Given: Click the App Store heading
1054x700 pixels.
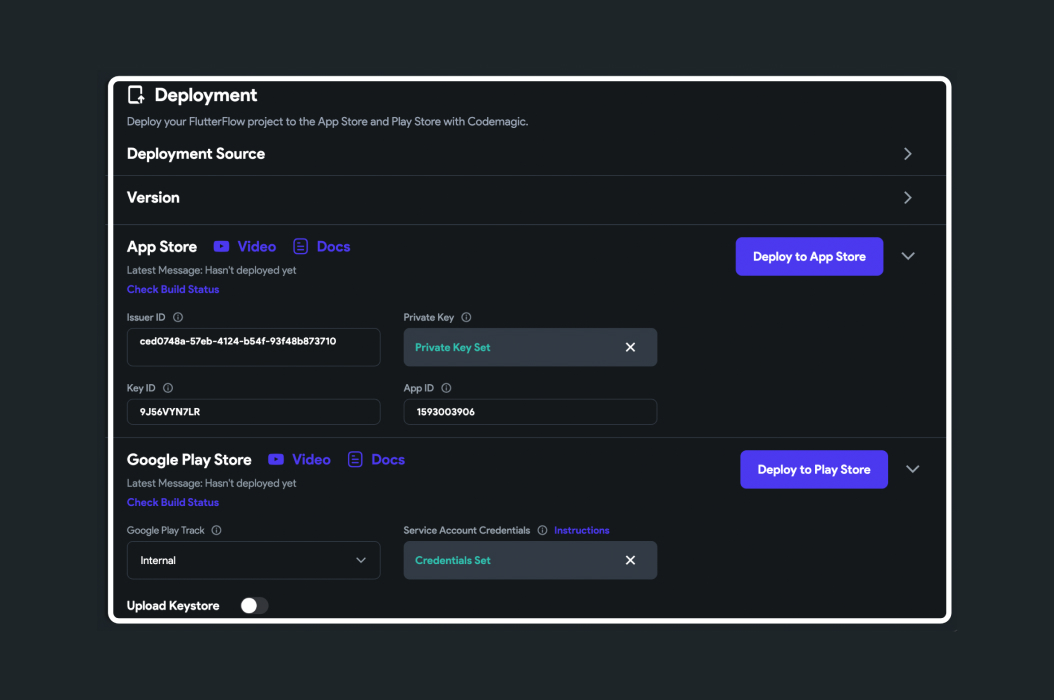Looking at the screenshot, I should tap(162, 247).
